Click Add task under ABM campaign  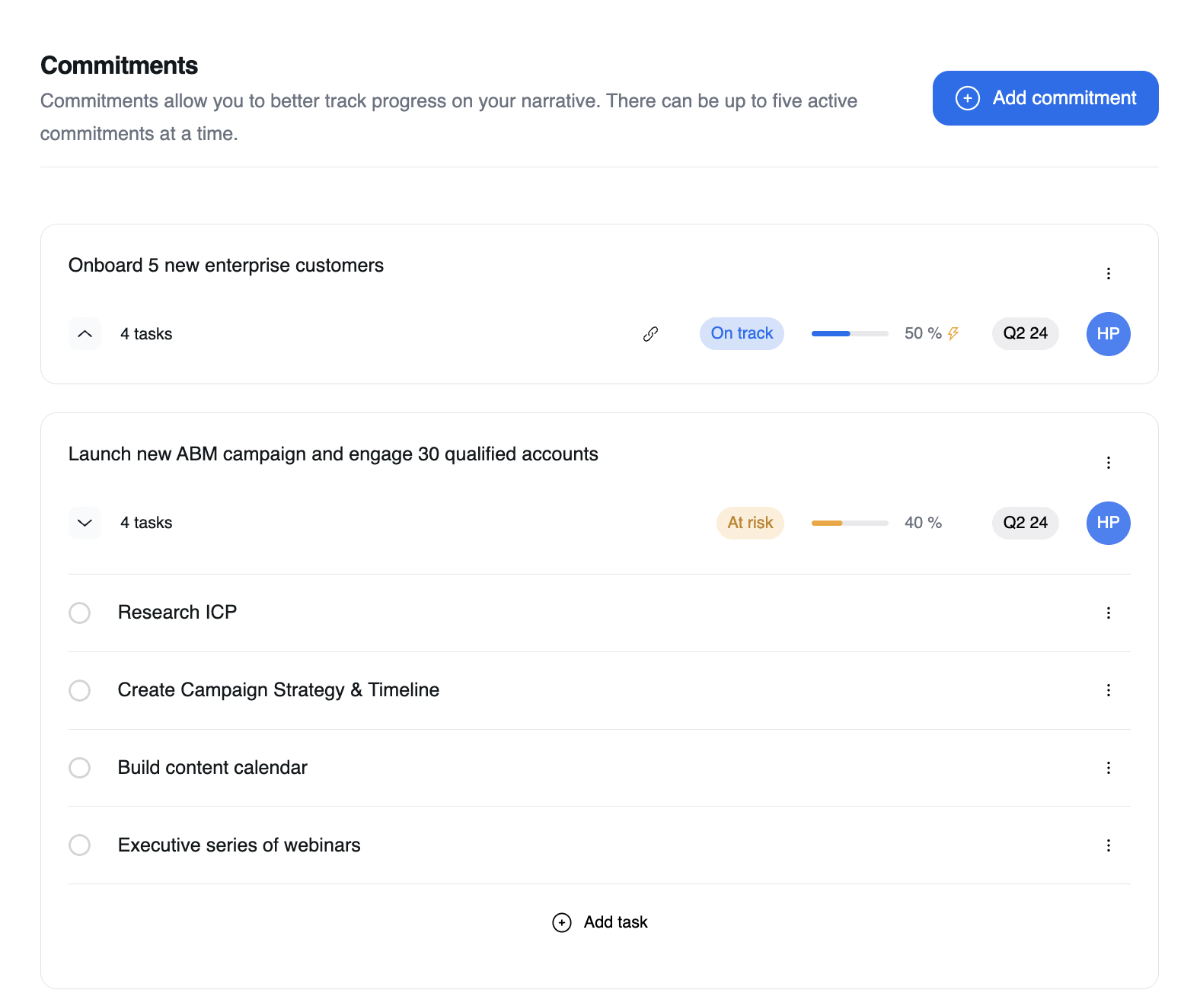[x=600, y=923]
